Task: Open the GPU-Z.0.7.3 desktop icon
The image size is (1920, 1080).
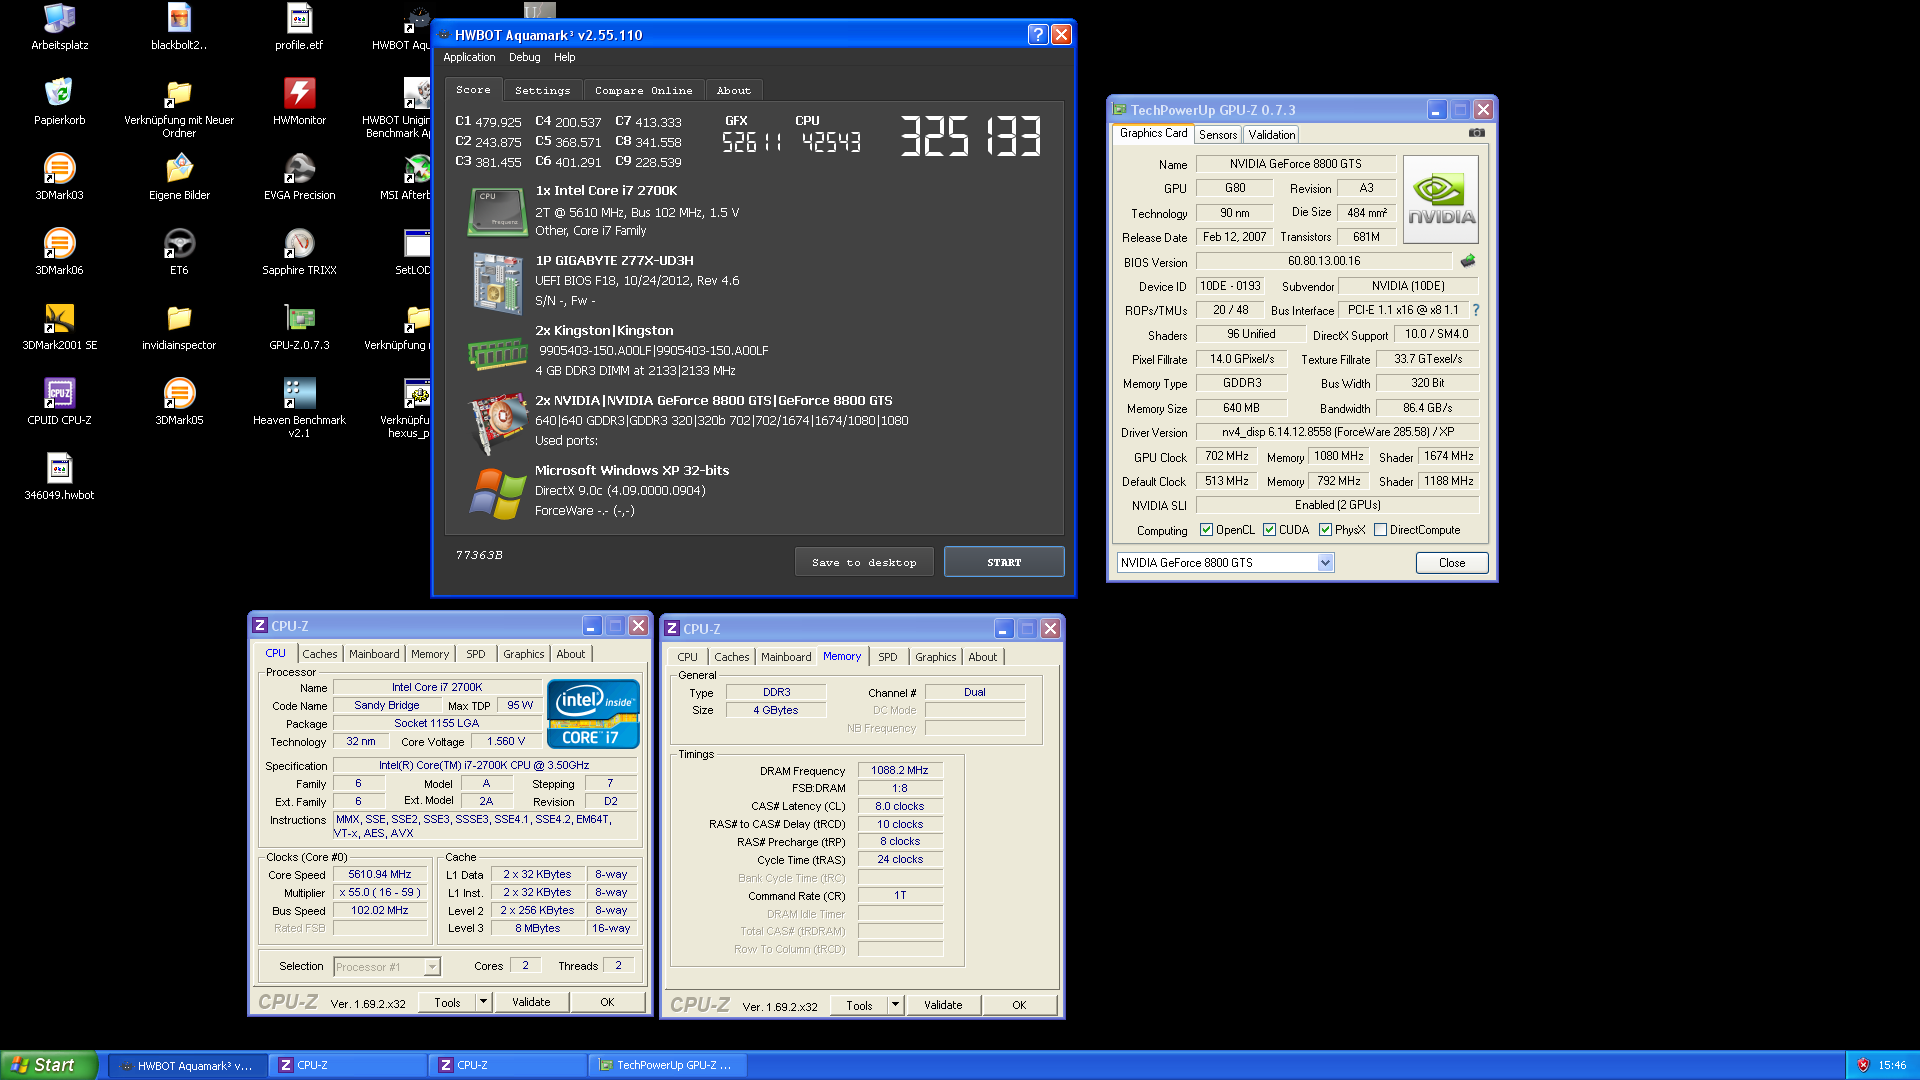Action: point(299,327)
